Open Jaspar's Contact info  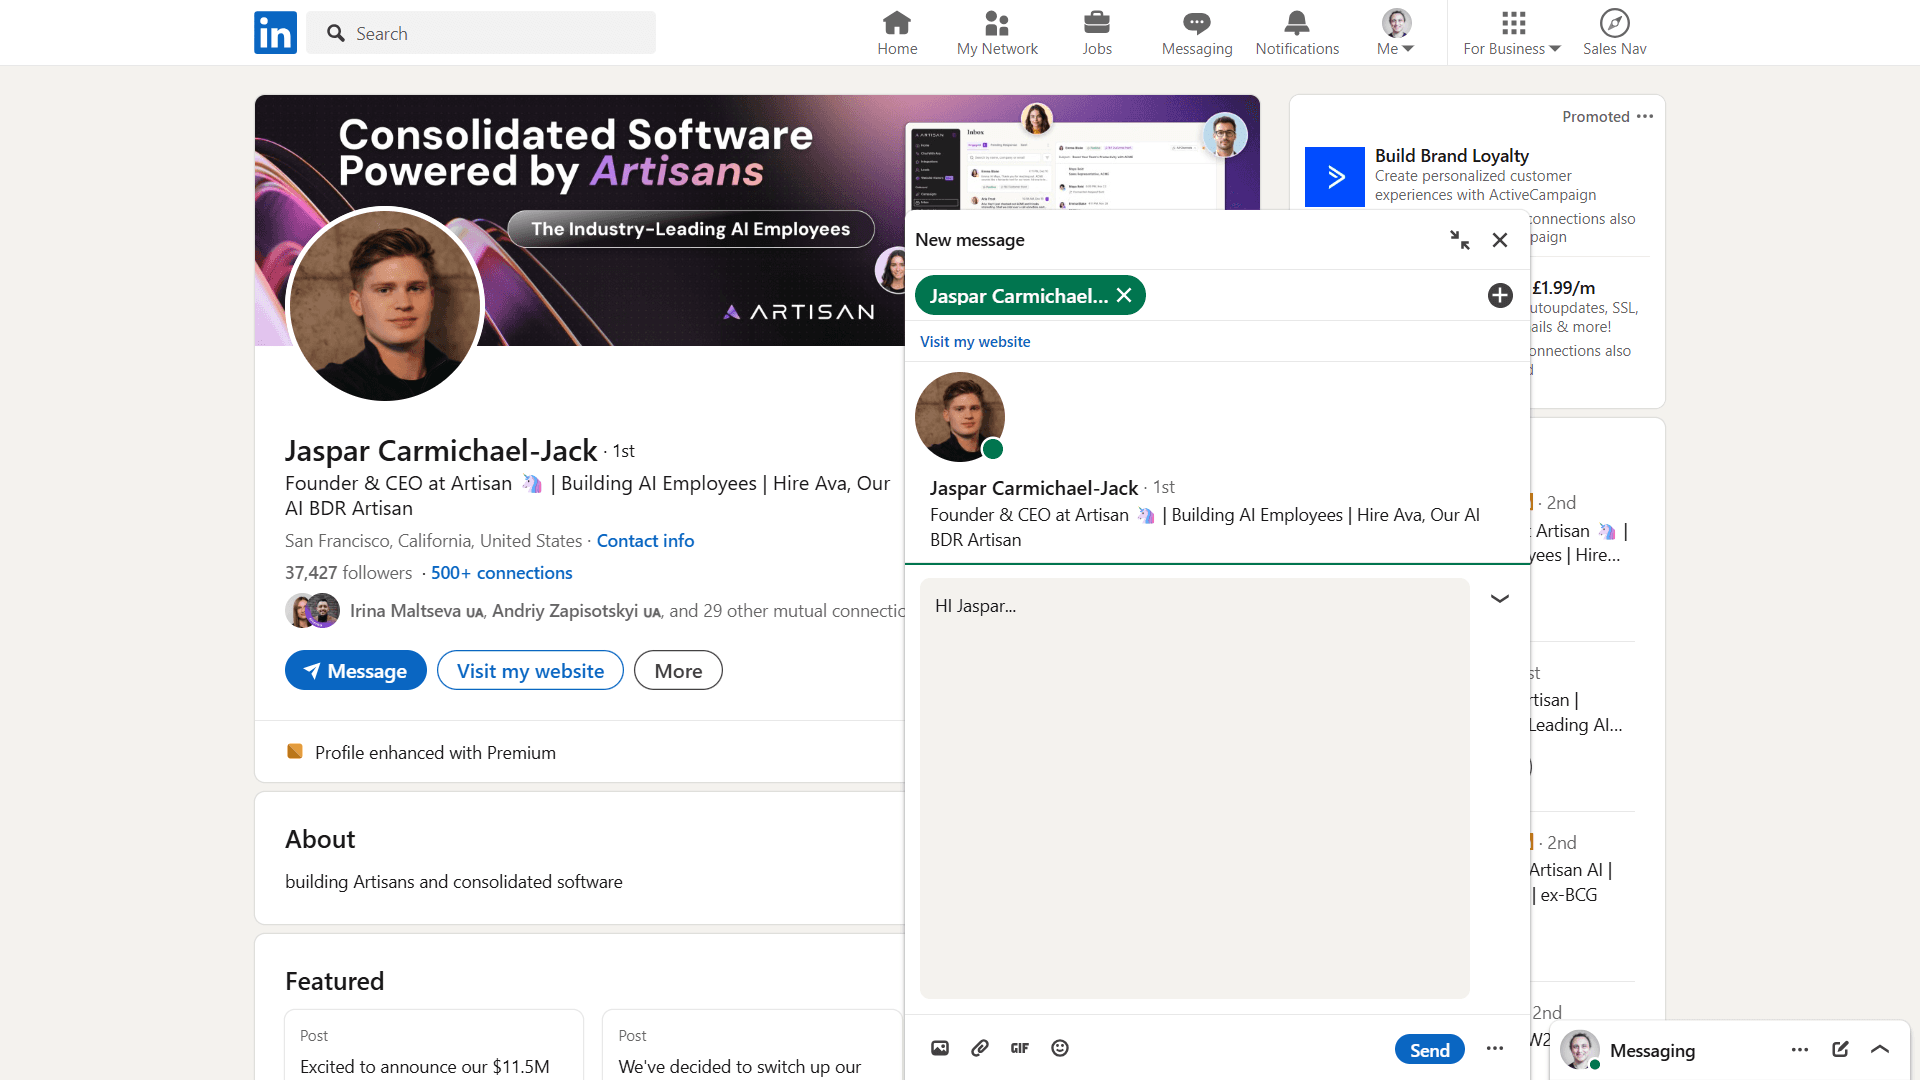pos(645,540)
